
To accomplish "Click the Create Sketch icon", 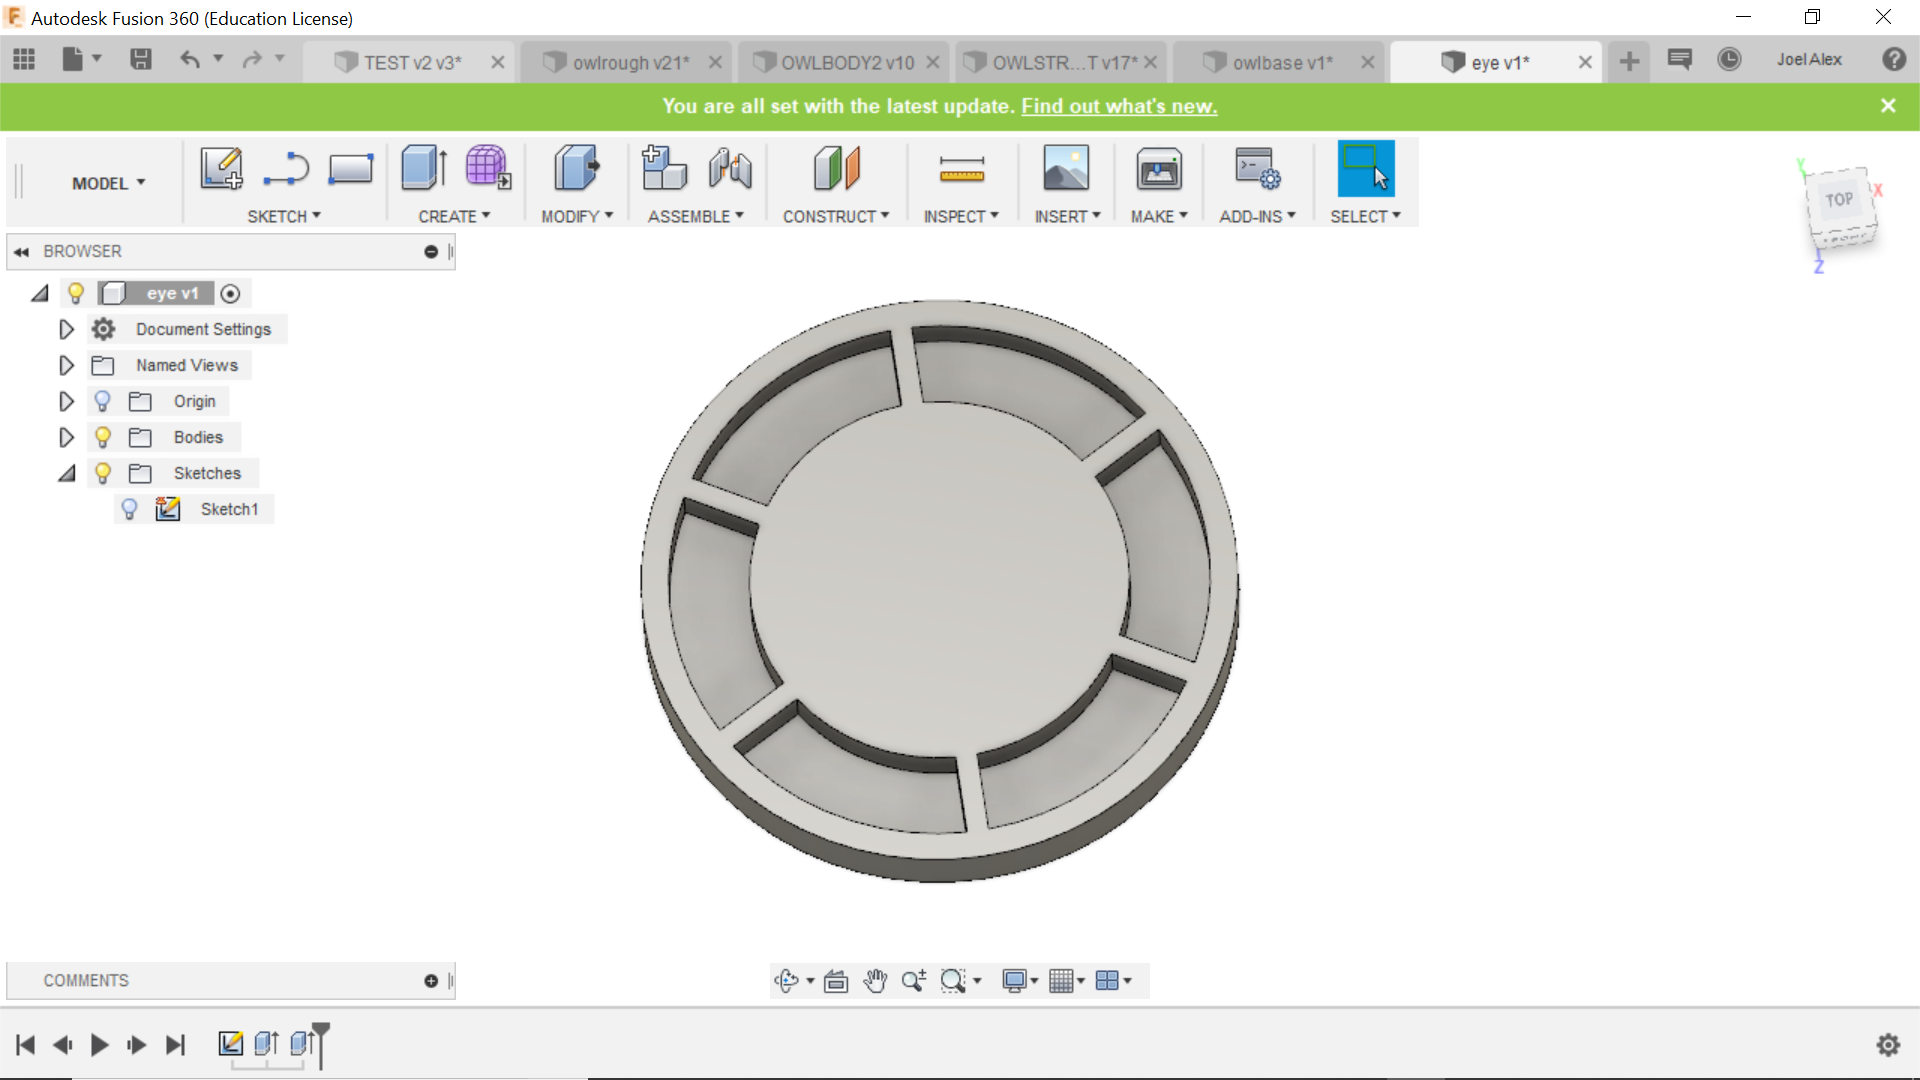I will (x=221, y=168).
